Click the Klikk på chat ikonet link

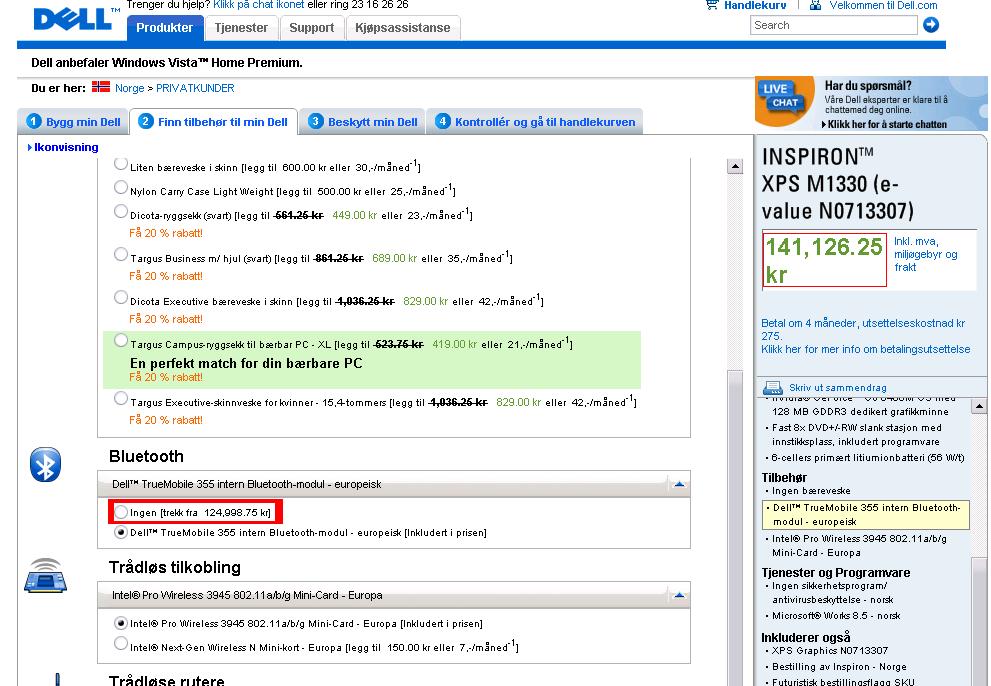258,4
